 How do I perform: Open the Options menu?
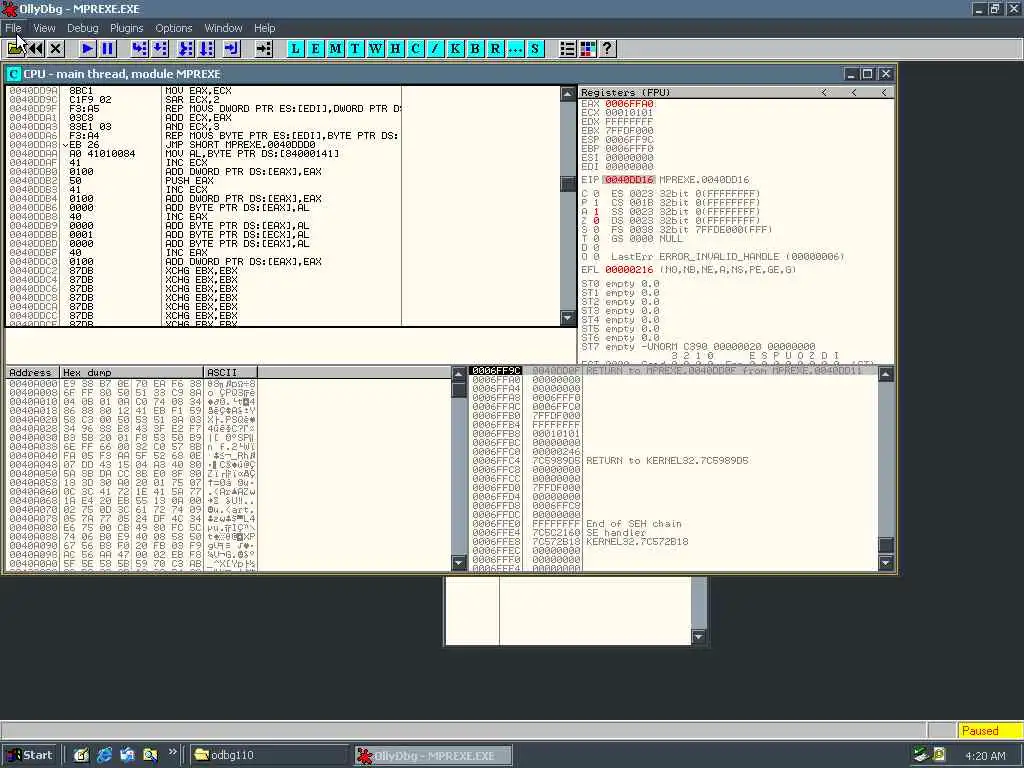coord(173,28)
